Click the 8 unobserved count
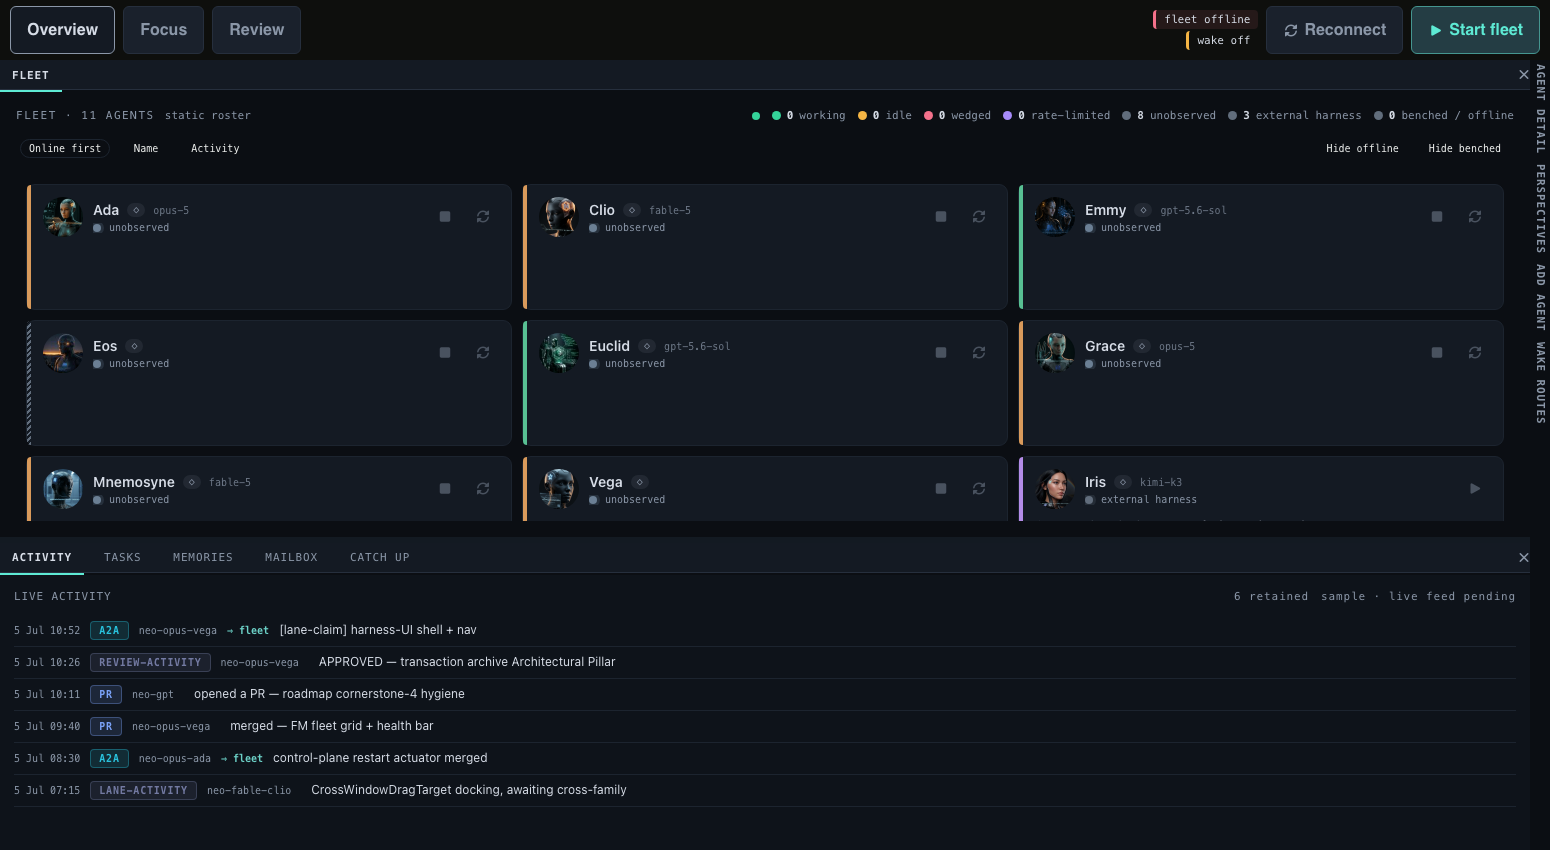 [1169, 115]
